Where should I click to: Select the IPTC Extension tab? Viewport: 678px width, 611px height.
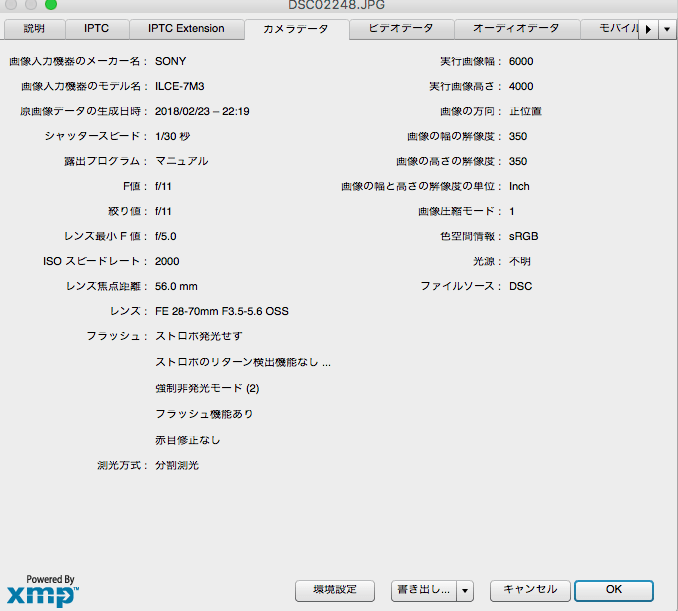[x=186, y=29]
